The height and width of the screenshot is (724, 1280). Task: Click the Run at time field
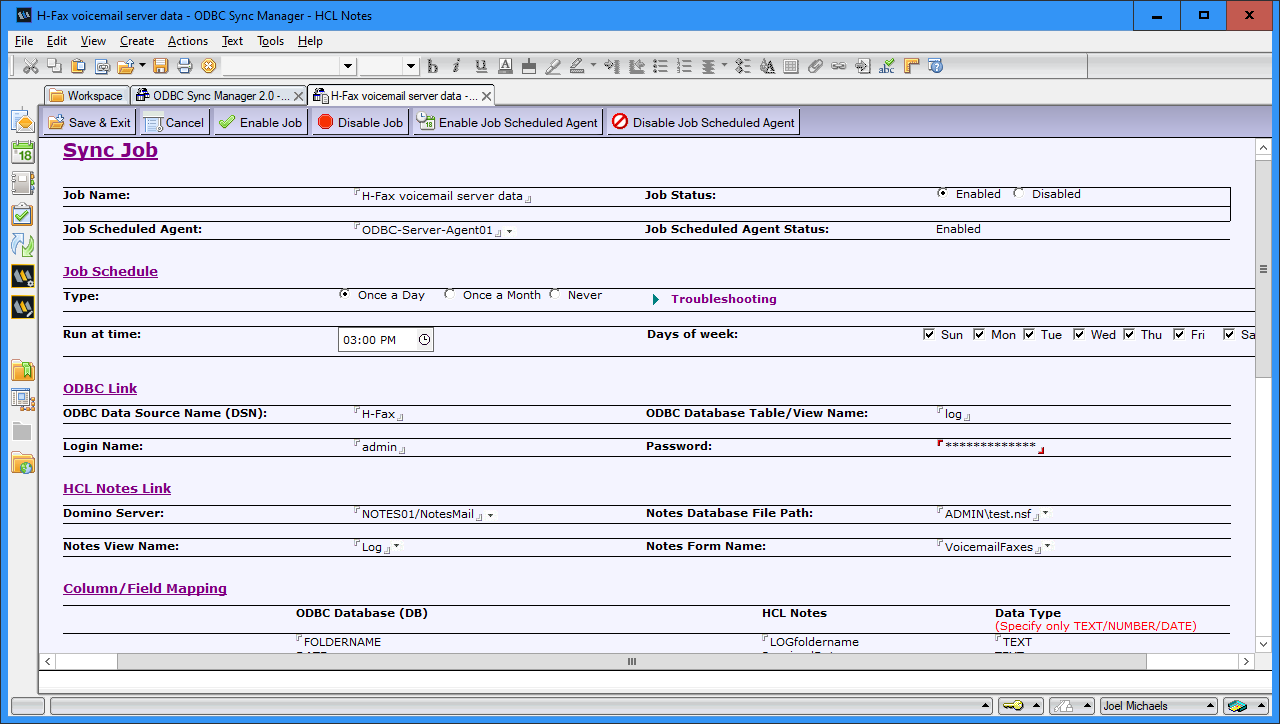[386, 340]
